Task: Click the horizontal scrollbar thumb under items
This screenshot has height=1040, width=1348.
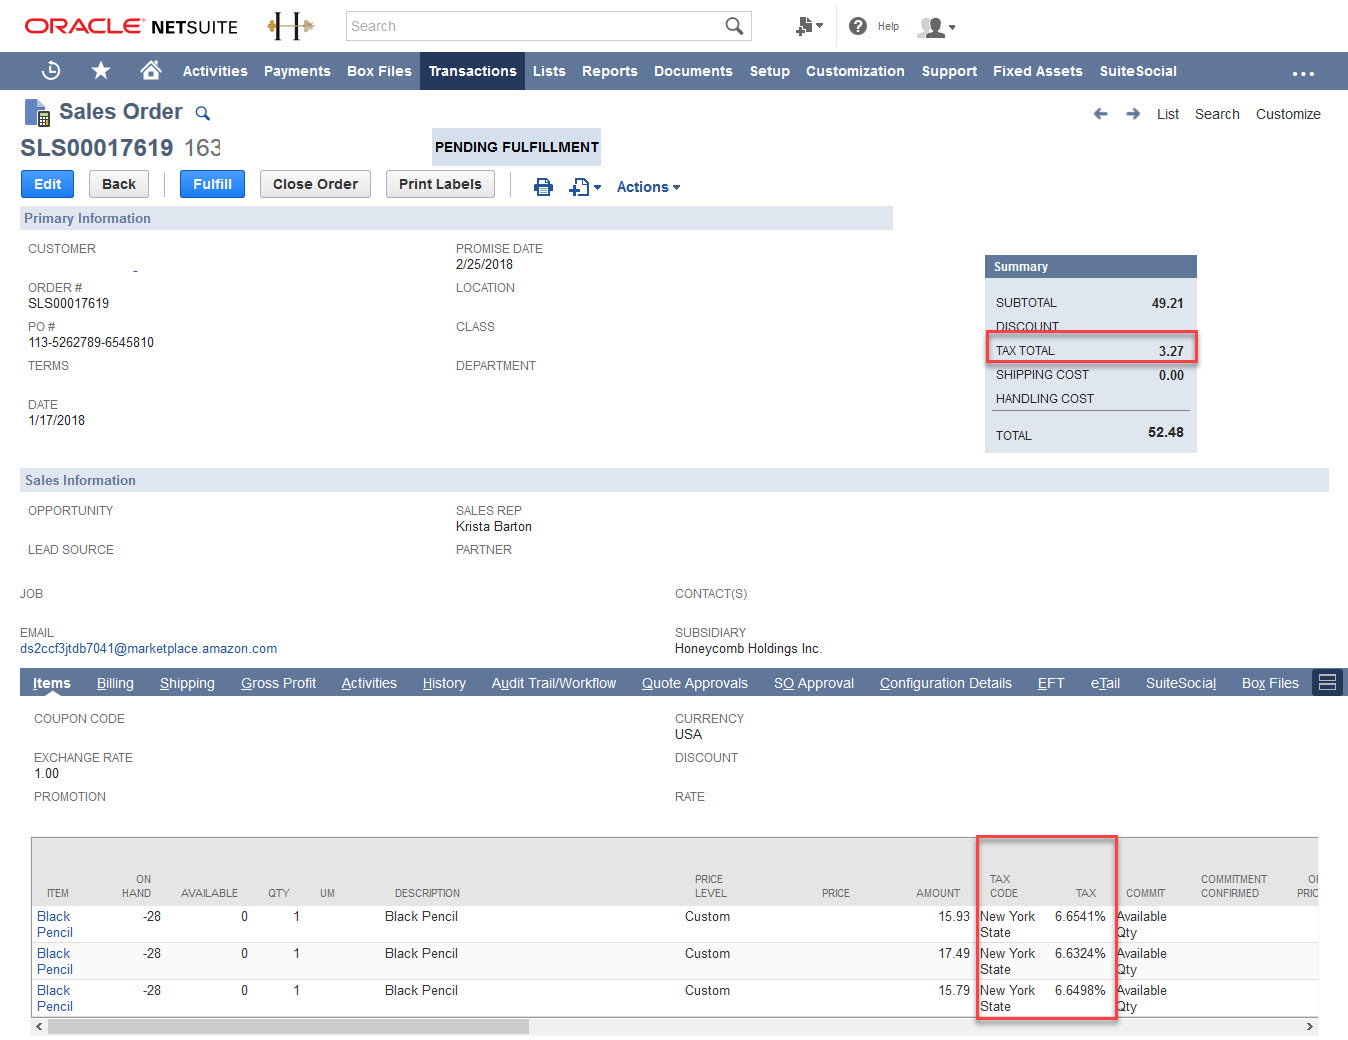Action: (x=289, y=1026)
